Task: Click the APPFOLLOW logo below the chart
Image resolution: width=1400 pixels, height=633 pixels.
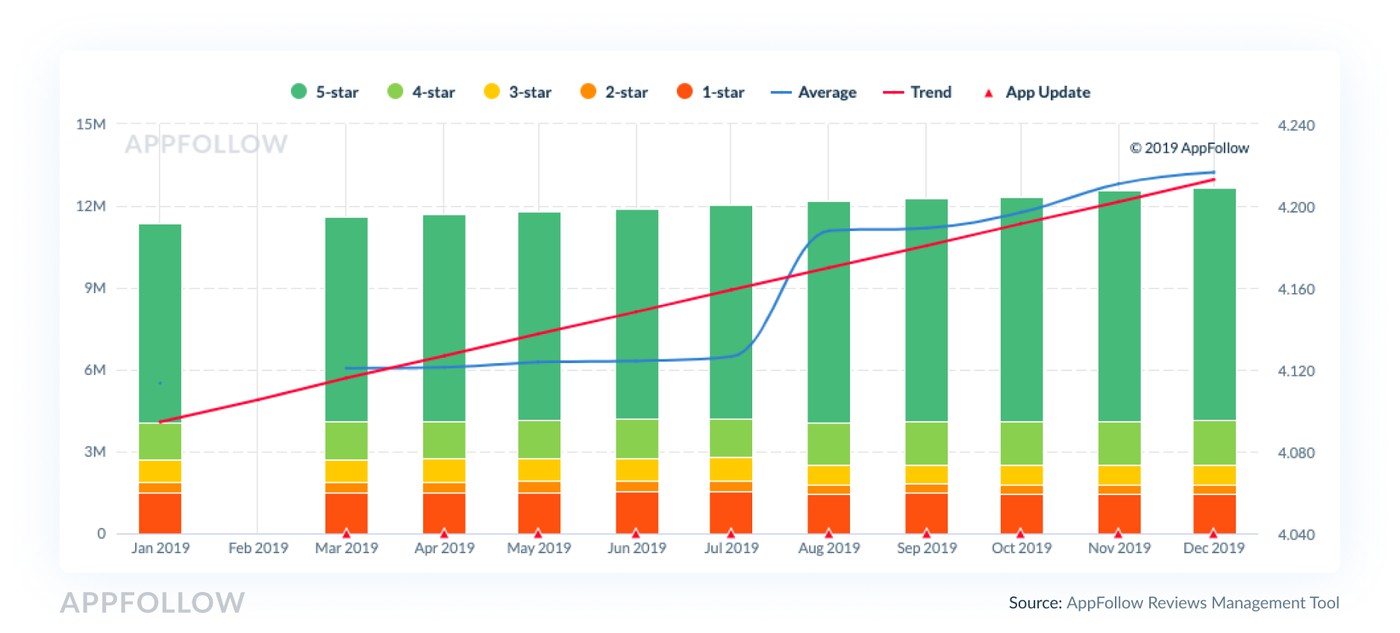Action: tap(152, 602)
